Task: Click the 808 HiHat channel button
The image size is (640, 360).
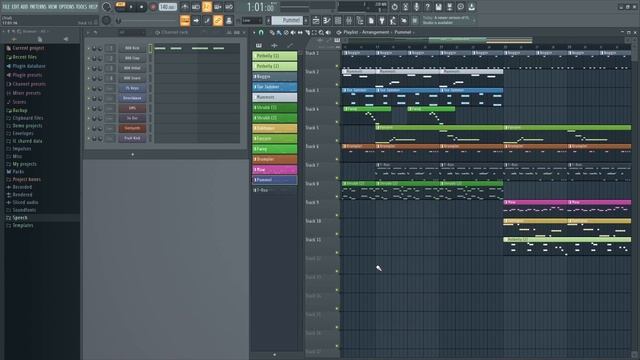Action: 132,68
